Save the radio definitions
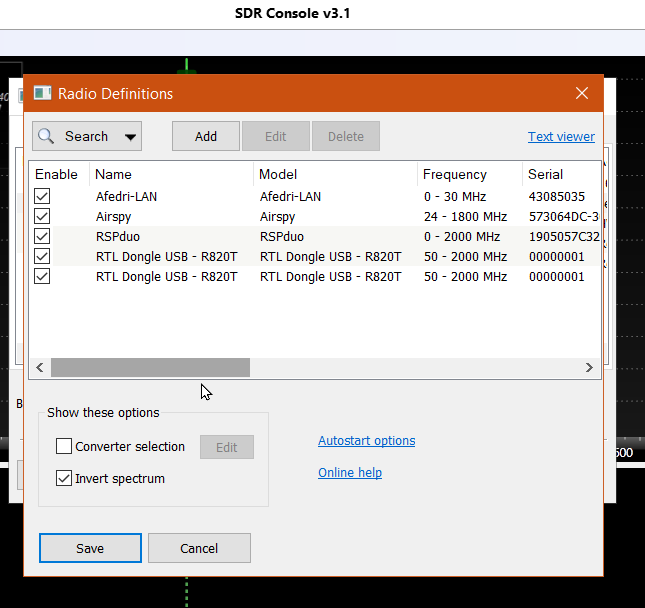The width and height of the screenshot is (645, 608). click(90, 548)
